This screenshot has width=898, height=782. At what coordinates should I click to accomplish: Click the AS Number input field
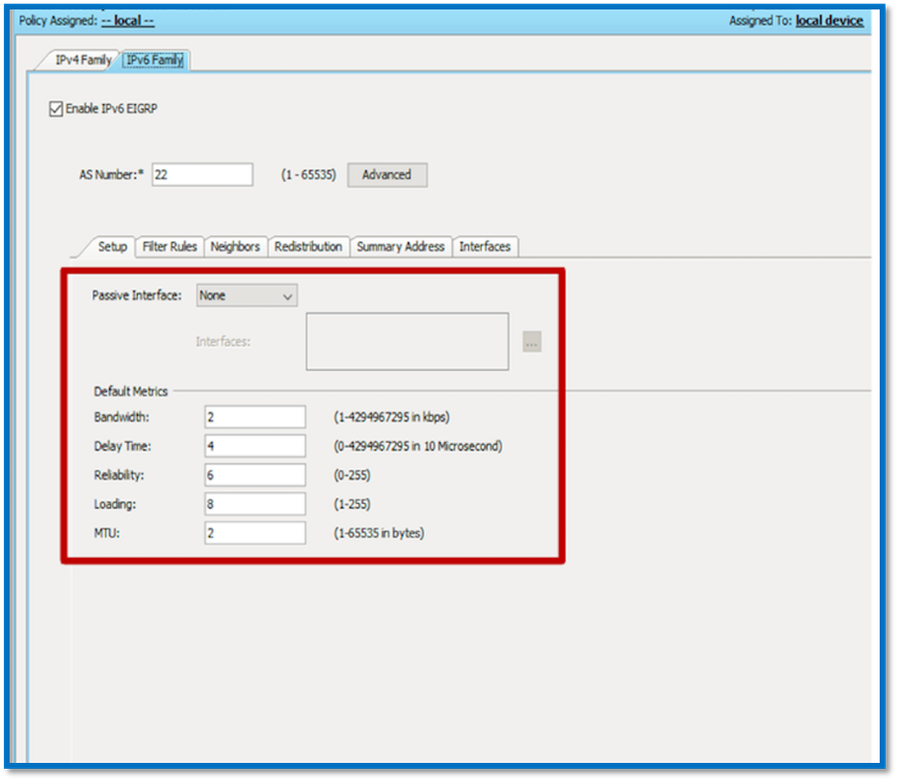click(202, 175)
